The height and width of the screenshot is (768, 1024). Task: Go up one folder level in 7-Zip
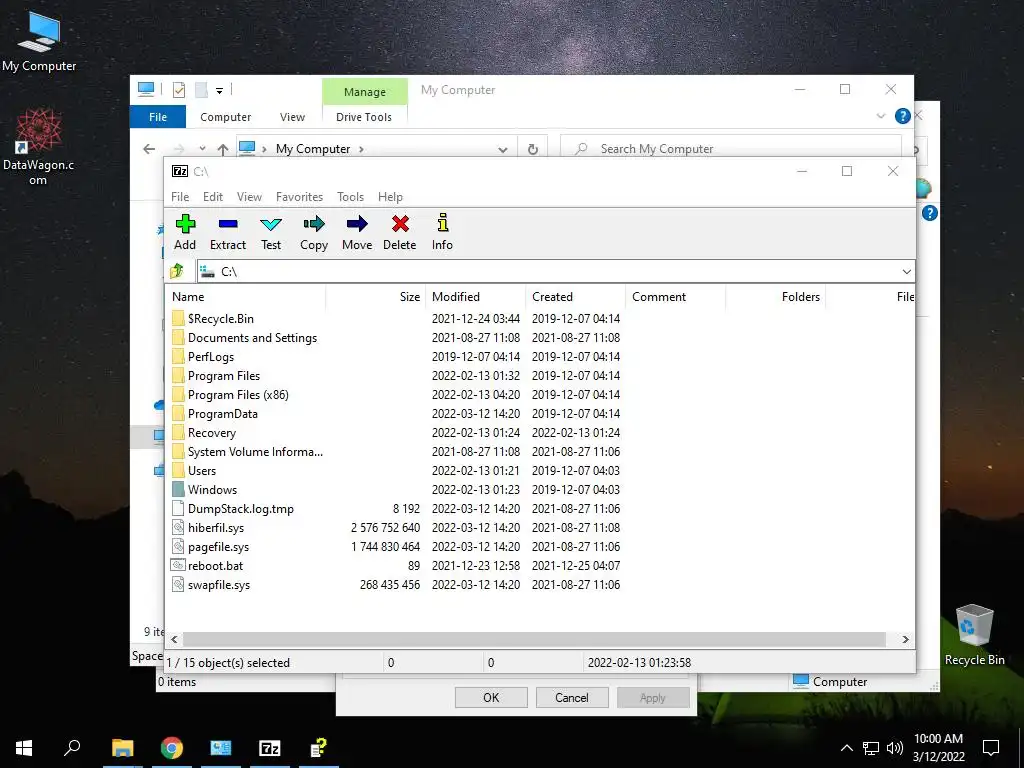point(177,271)
